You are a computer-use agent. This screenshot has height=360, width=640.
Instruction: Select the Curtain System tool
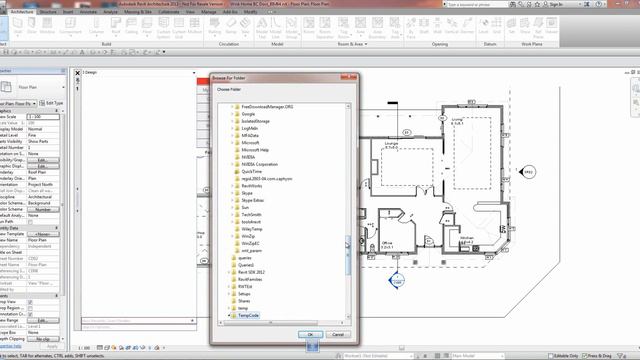[x=163, y=28]
